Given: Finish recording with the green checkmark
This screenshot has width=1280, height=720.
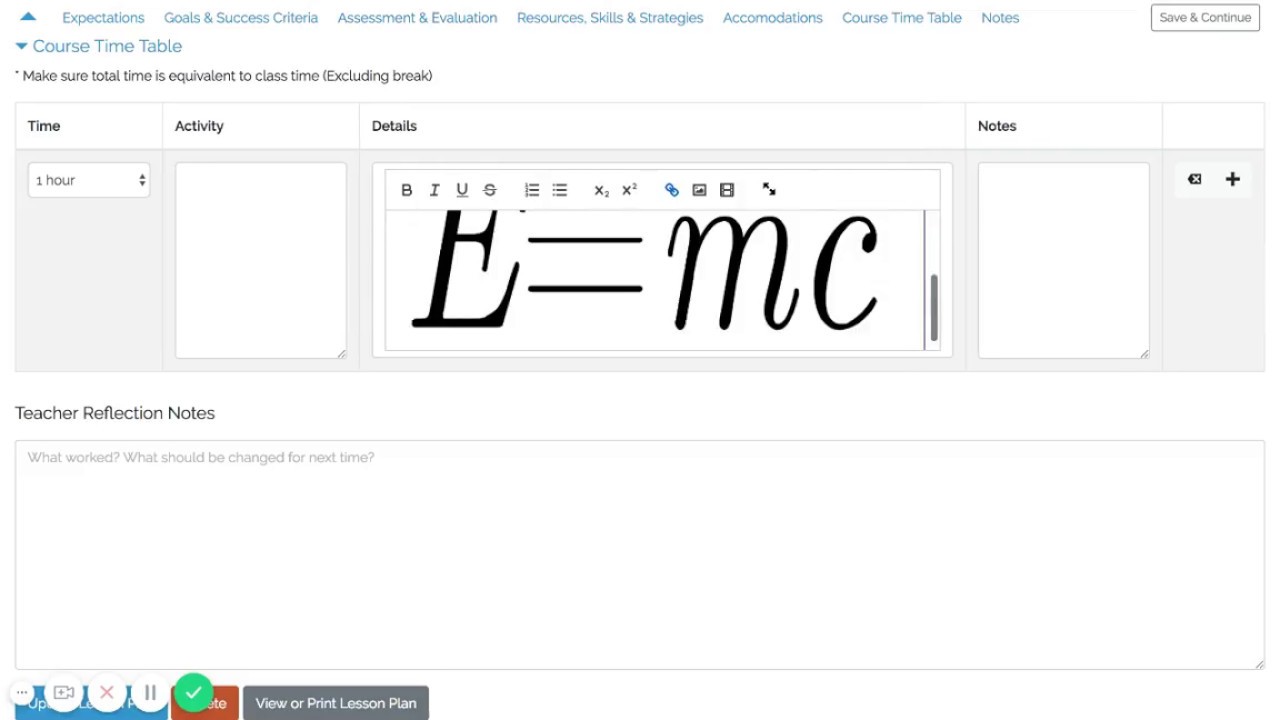Looking at the screenshot, I should (194, 692).
